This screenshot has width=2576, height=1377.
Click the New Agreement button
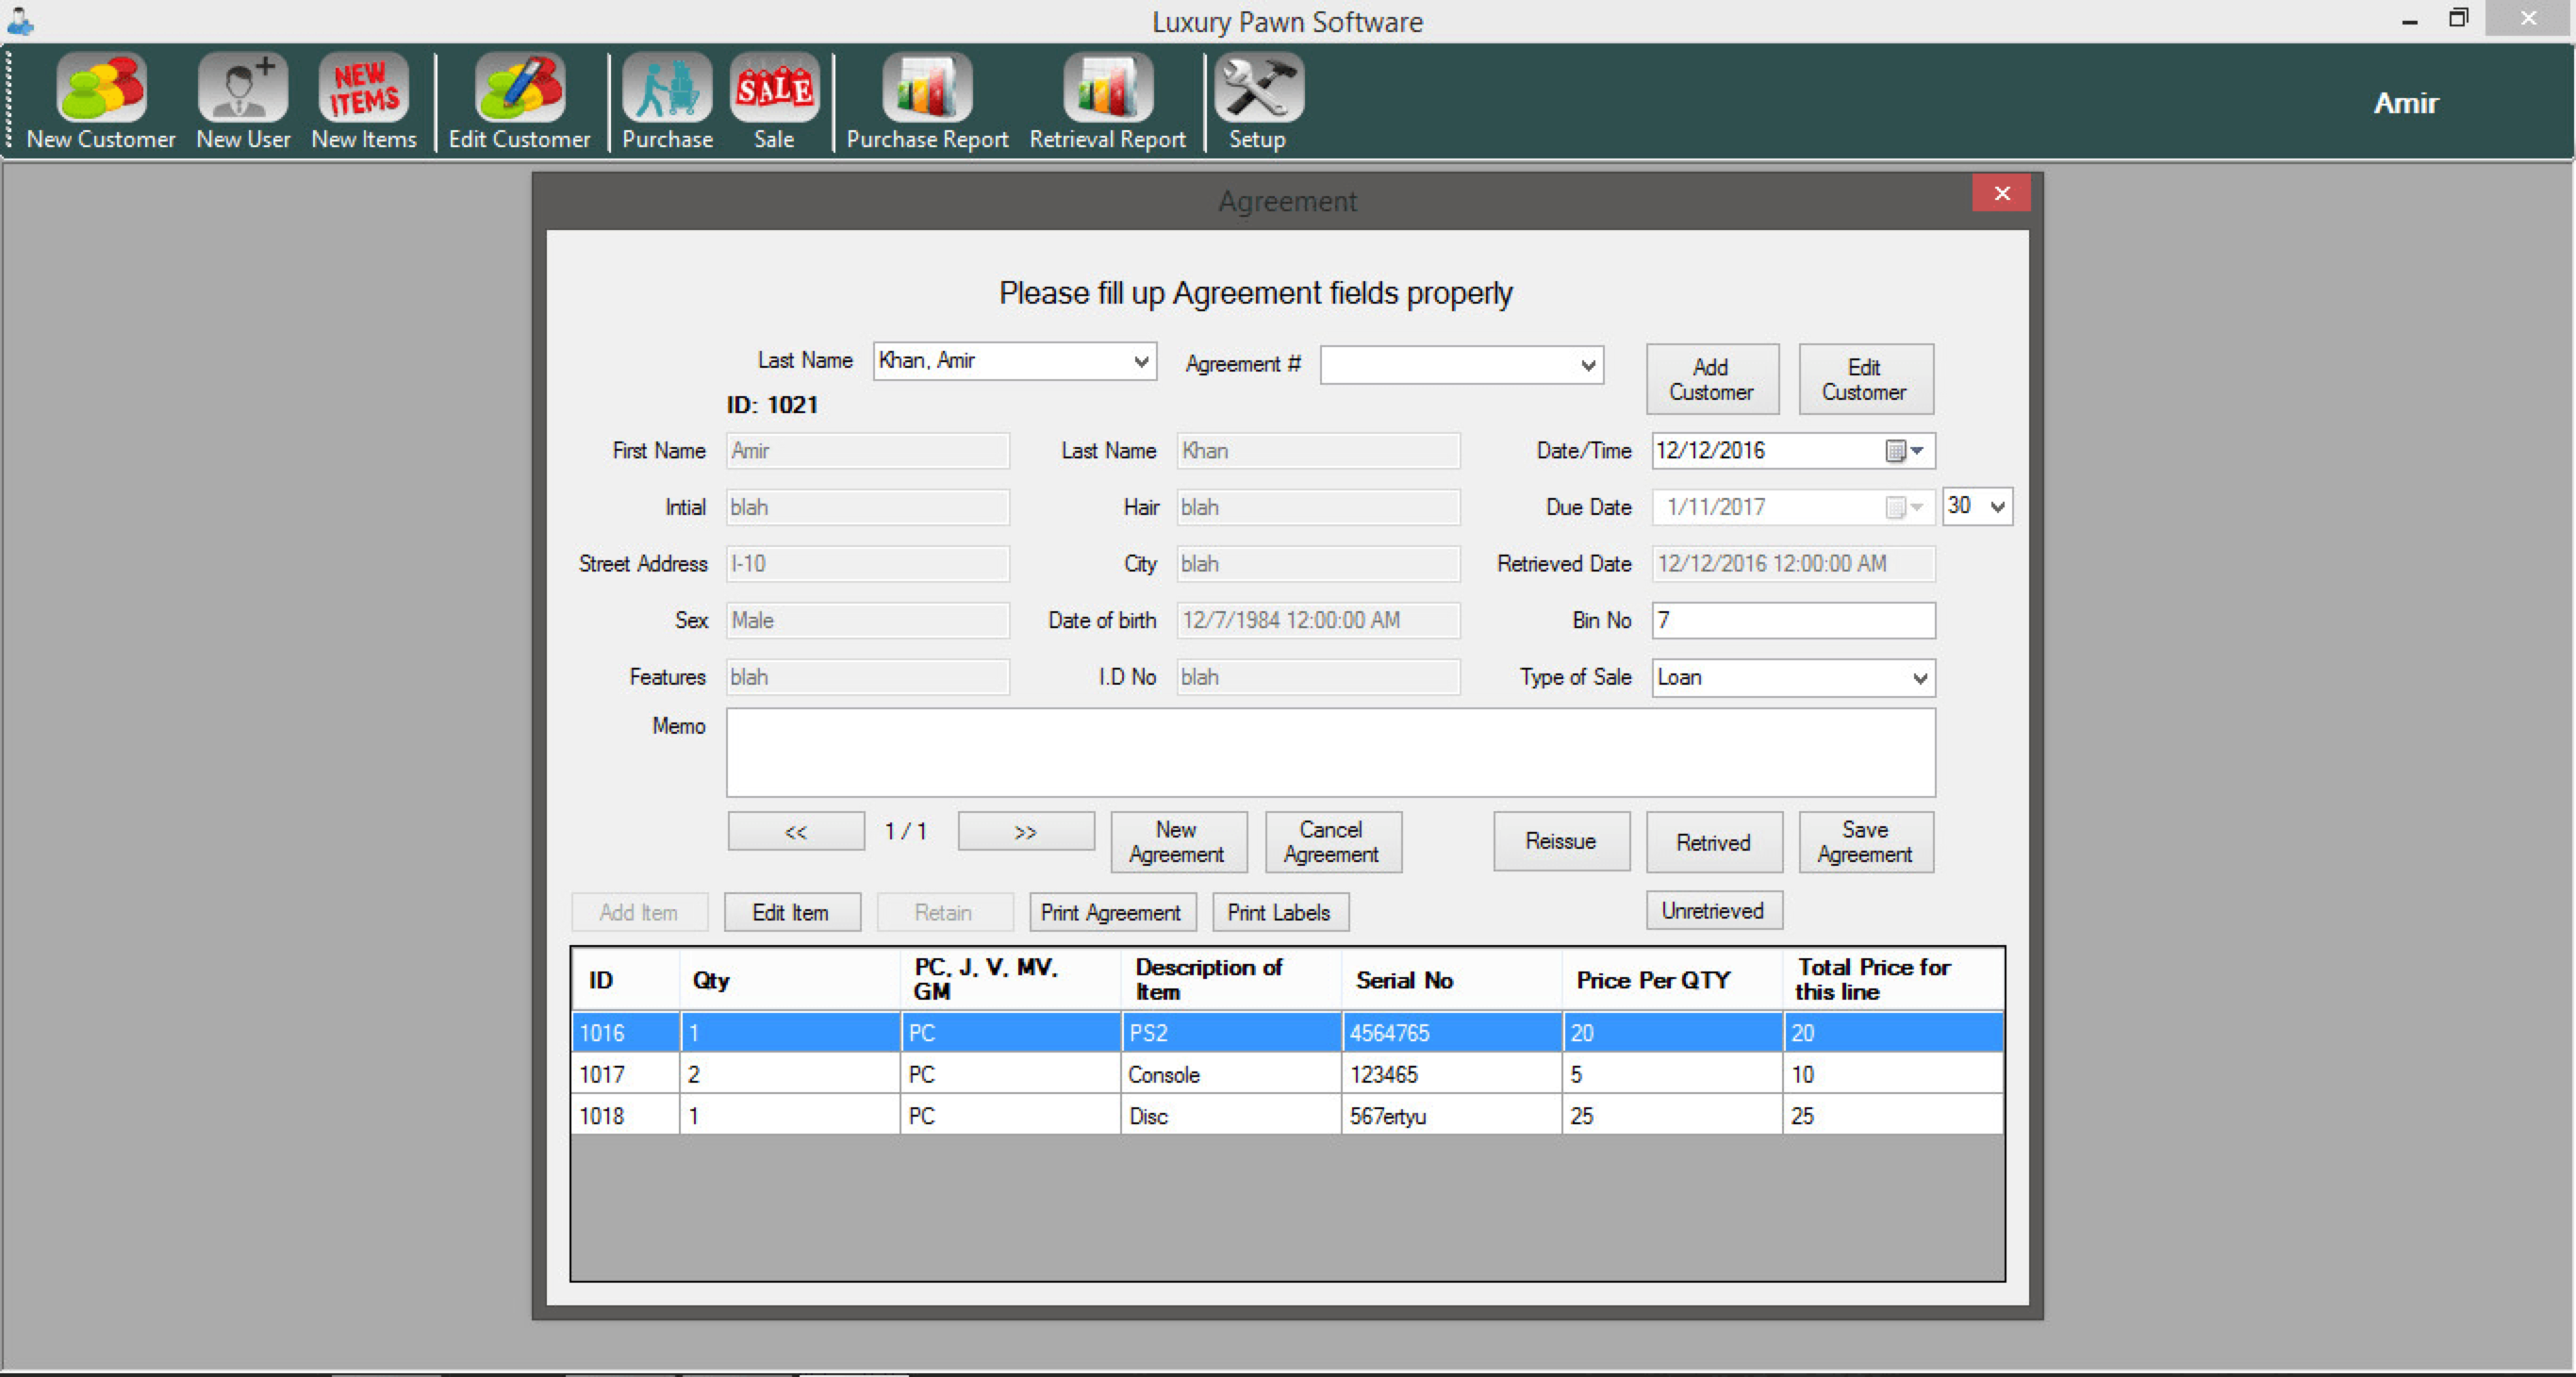coord(1178,842)
